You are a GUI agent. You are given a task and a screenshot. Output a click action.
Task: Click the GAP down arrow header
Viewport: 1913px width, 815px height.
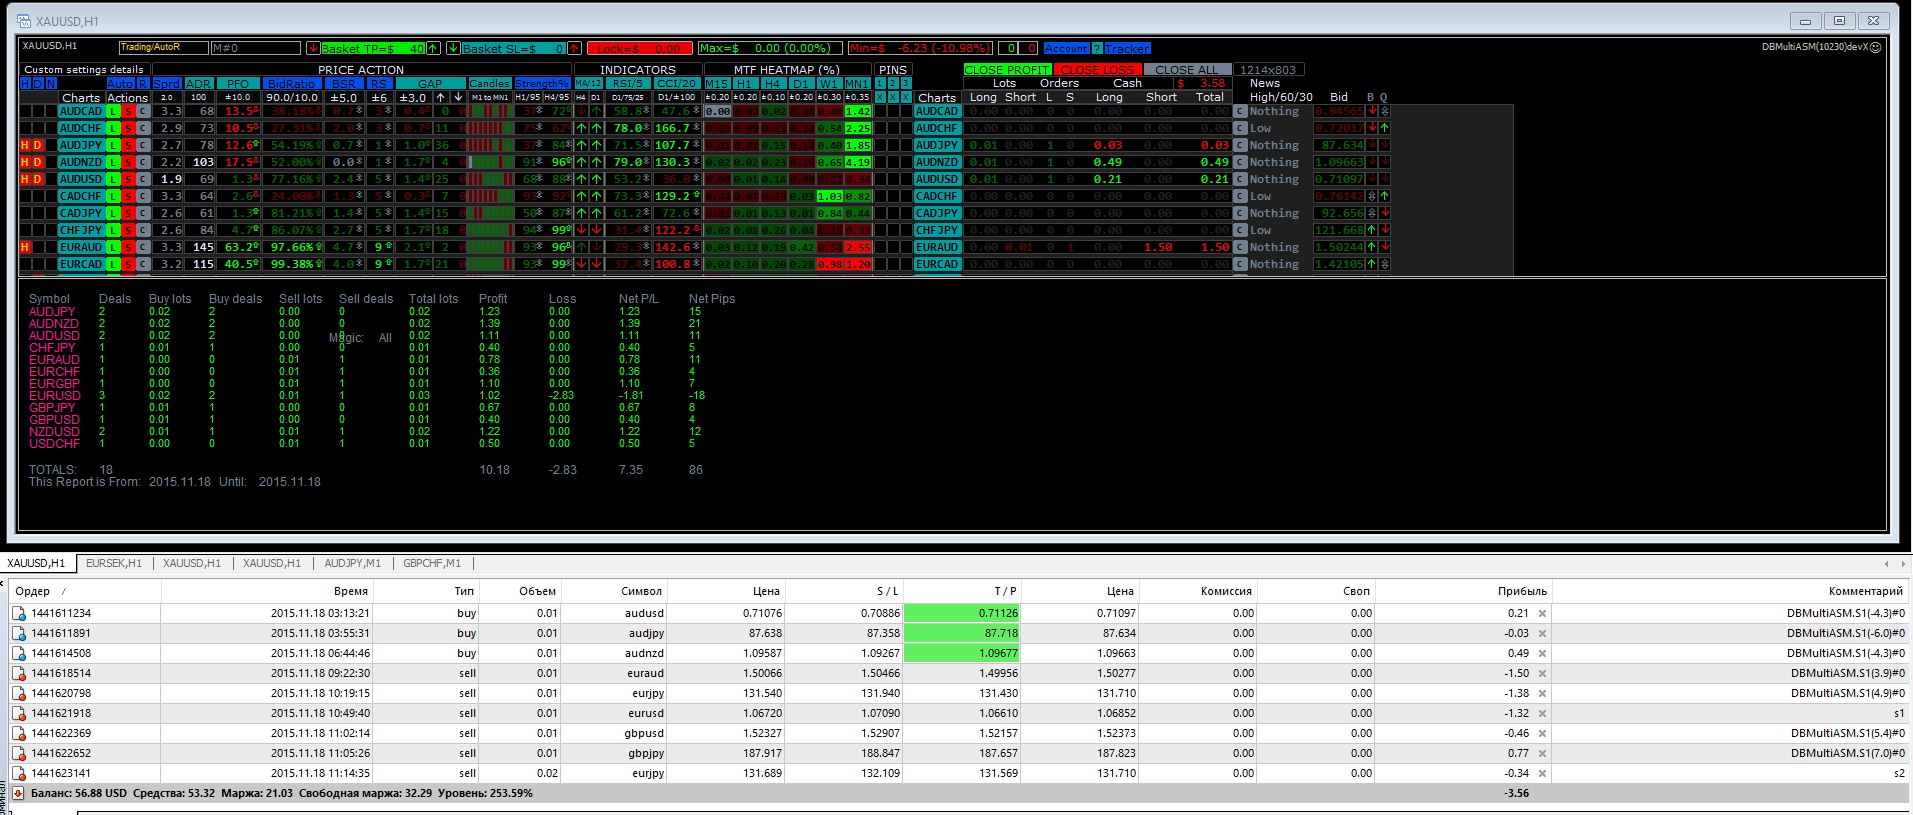[x=458, y=97]
